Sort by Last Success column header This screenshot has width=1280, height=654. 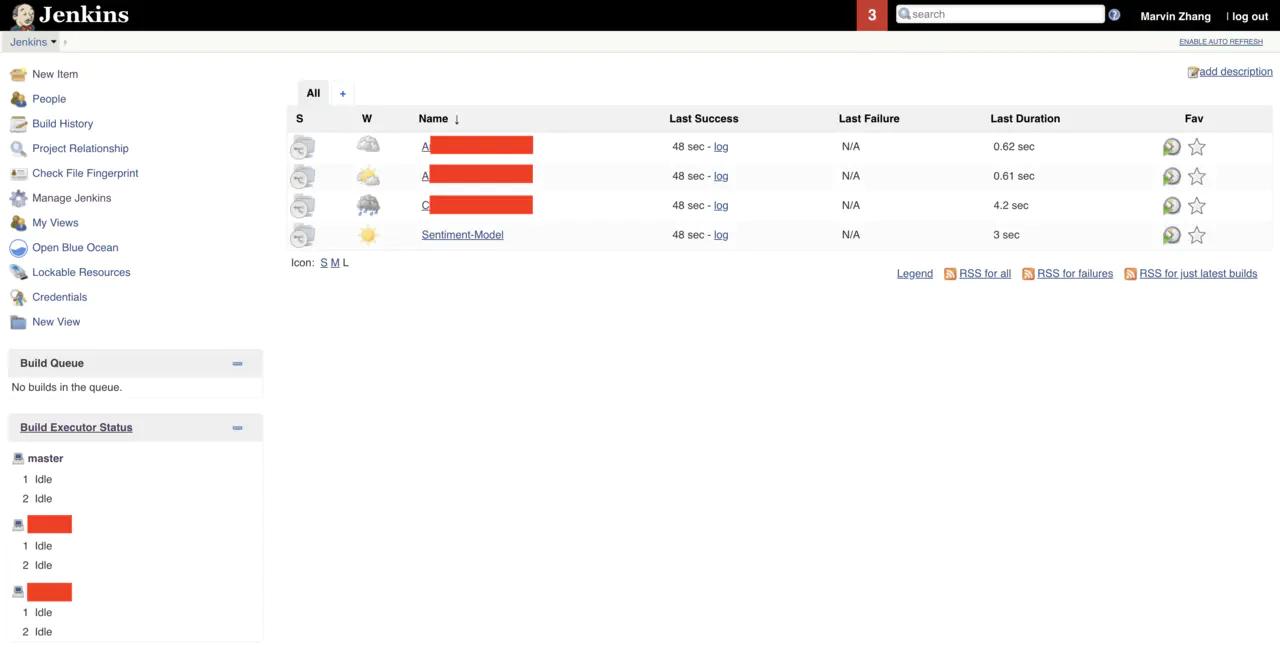pos(704,119)
